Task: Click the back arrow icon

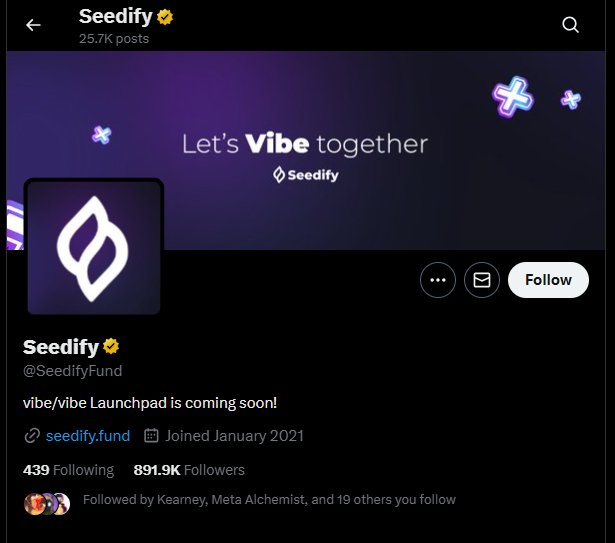Action: [x=33, y=25]
